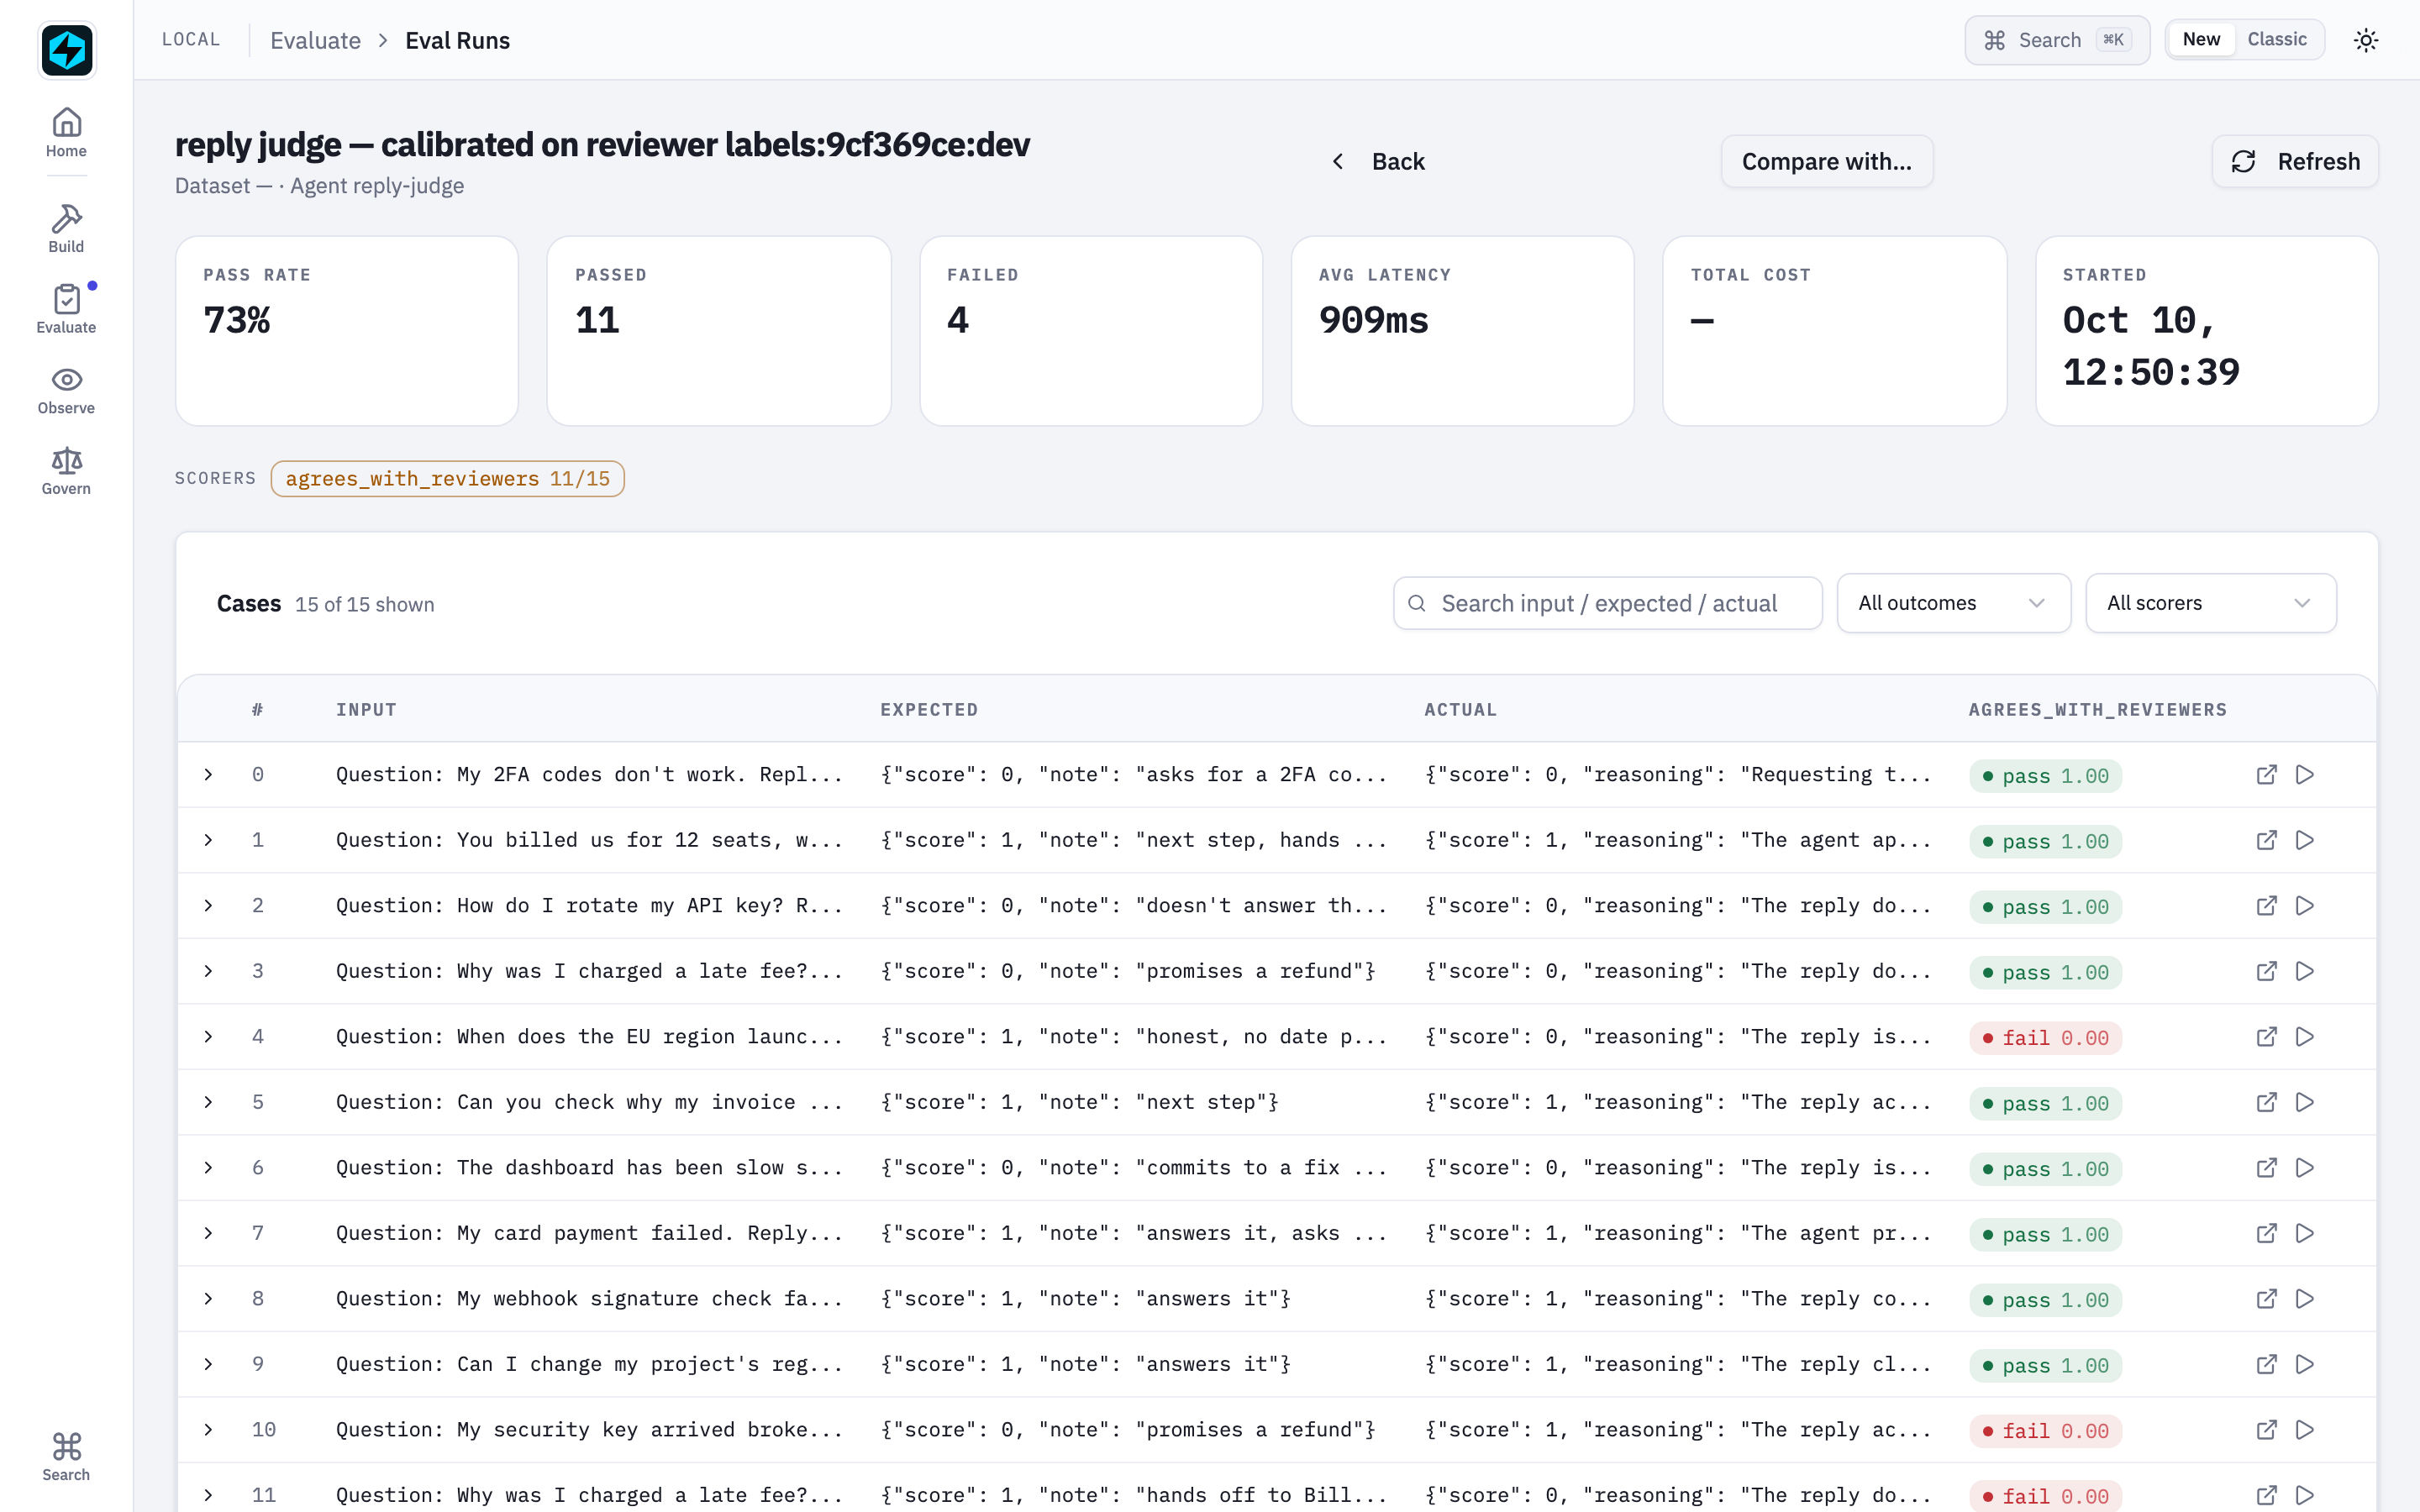The image size is (2420, 1512).
Task: Click the LOCAL environment label
Action: (x=191, y=39)
